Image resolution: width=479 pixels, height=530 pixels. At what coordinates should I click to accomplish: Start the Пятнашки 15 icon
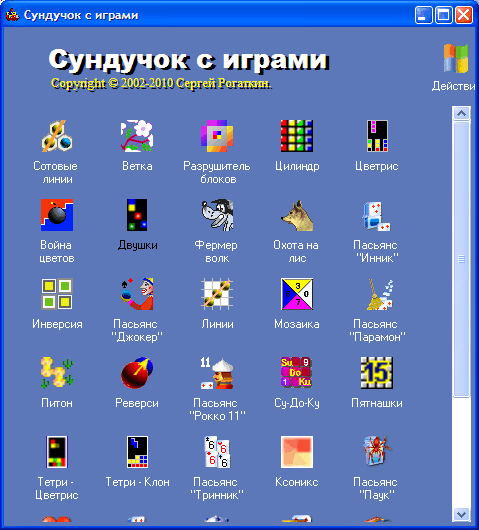(x=377, y=373)
